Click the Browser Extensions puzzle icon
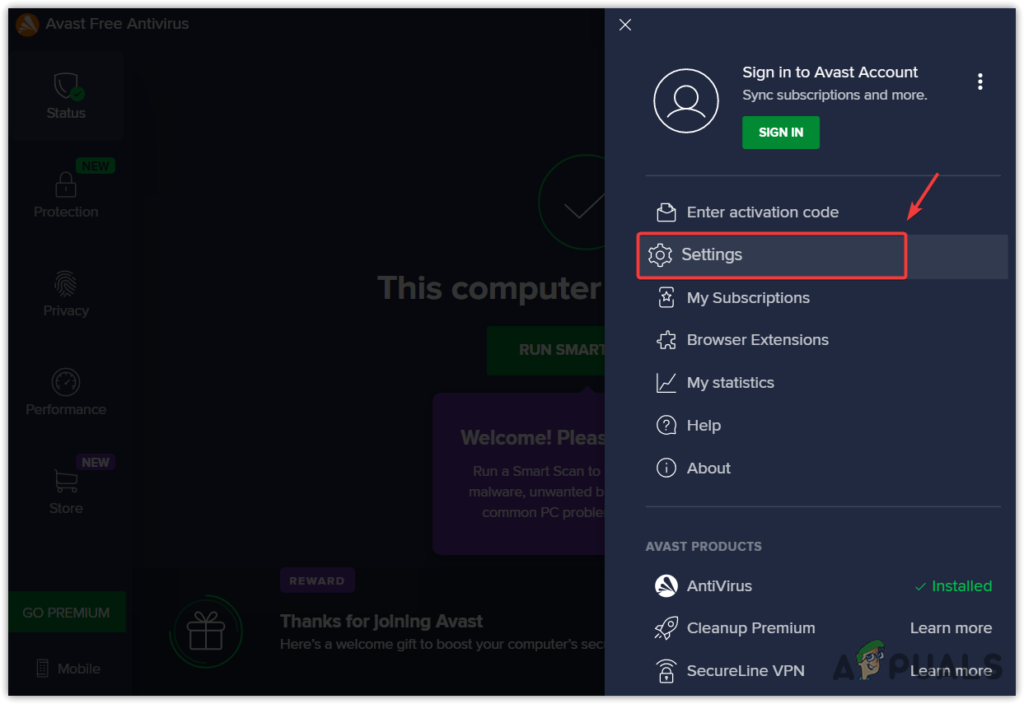This screenshot has width=1024, height=704. [x=666, y=340]
